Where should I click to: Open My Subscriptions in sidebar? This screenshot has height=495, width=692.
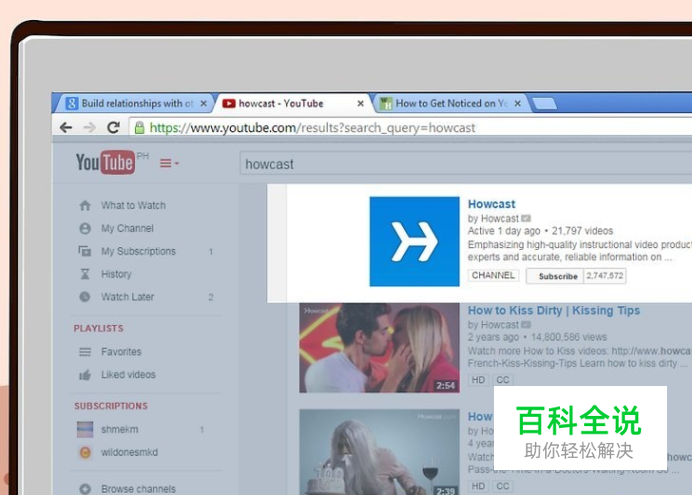138,251
